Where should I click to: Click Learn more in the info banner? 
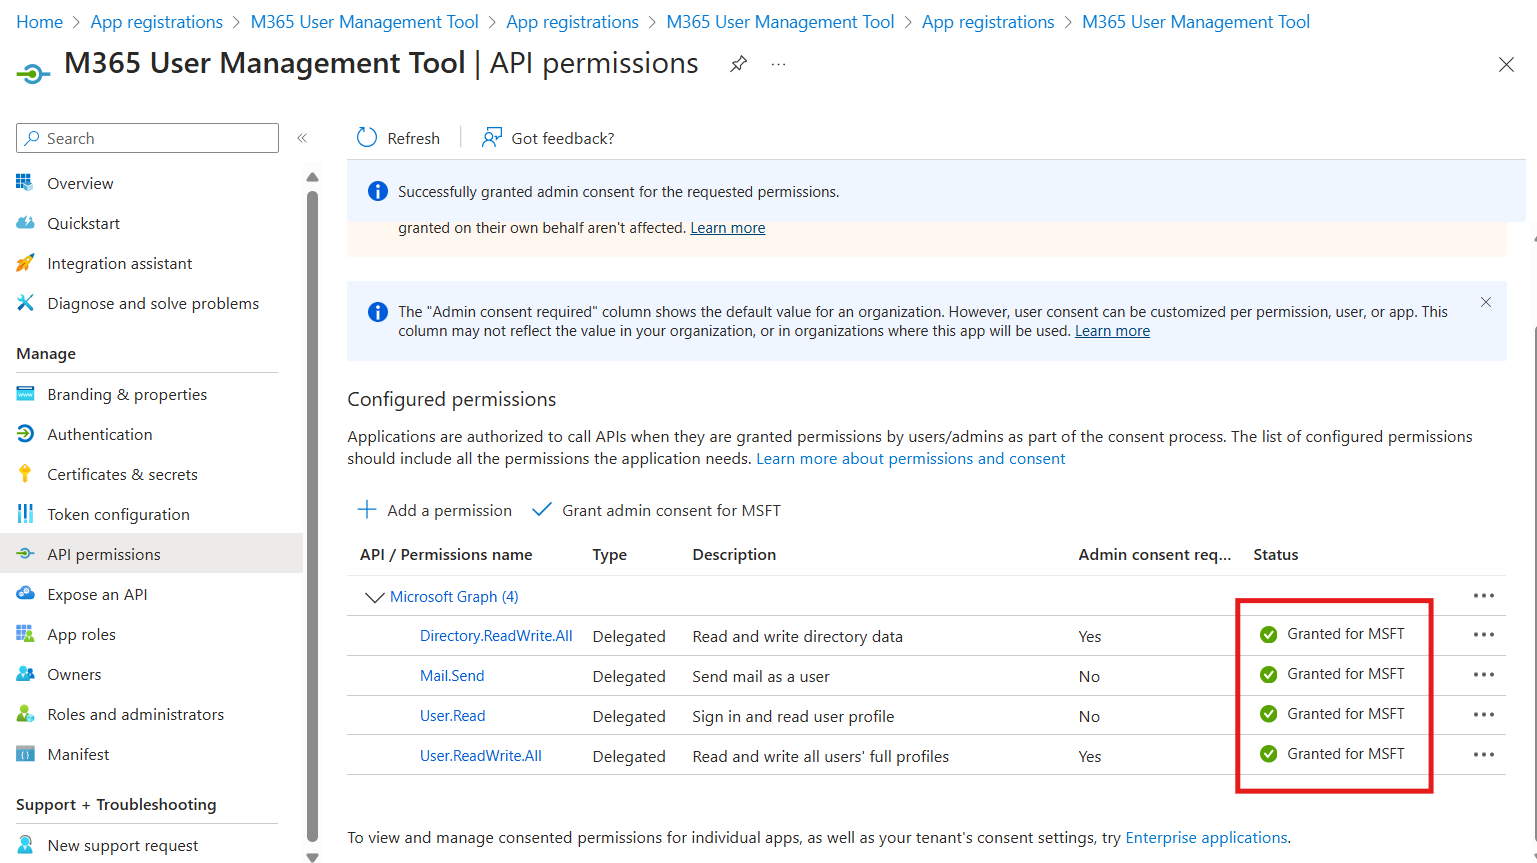point(1112,331)
